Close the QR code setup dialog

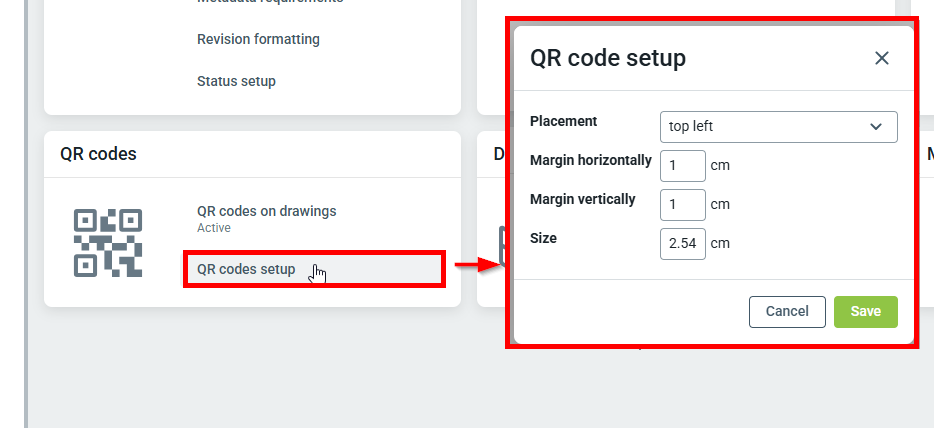tap(881, 58)
